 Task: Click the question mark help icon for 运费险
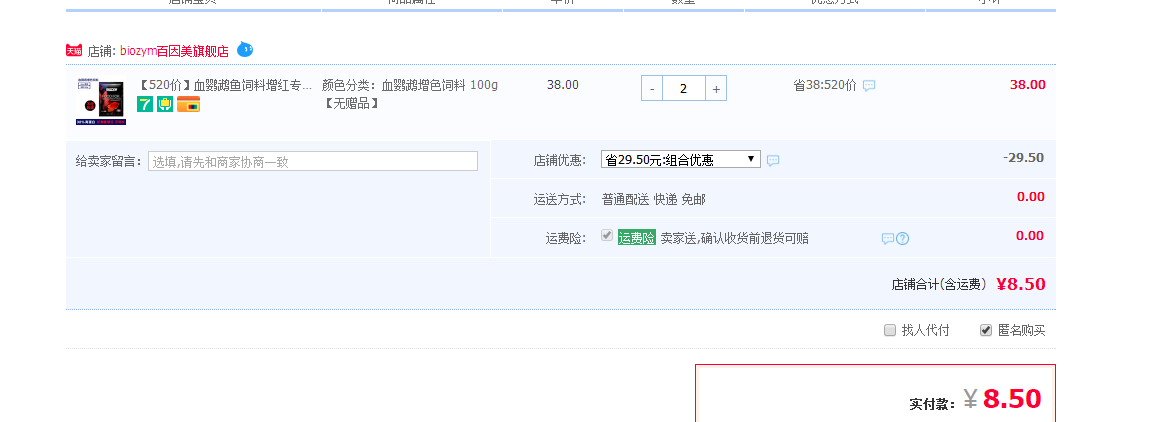click(903, 238)
